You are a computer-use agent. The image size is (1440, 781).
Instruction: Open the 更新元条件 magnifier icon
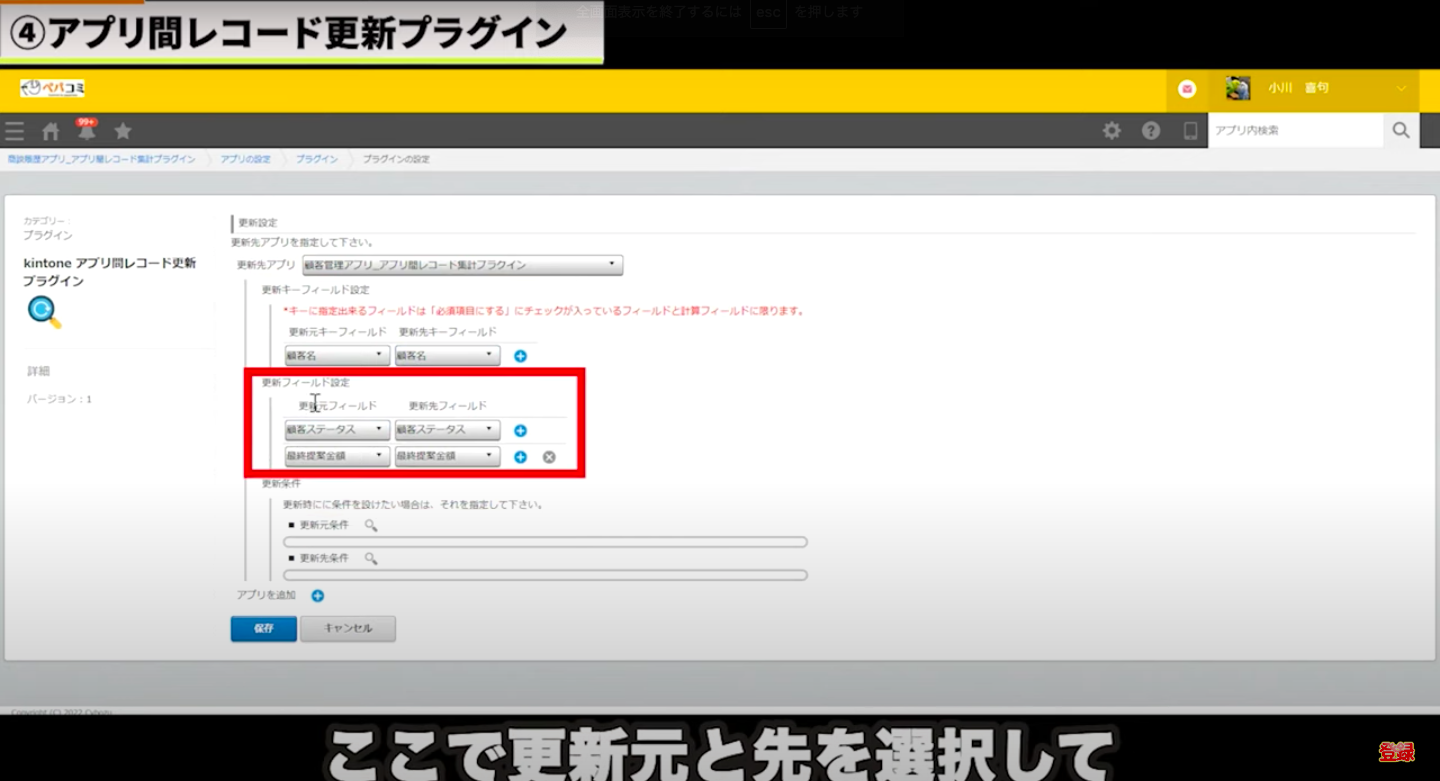[371, 525]
